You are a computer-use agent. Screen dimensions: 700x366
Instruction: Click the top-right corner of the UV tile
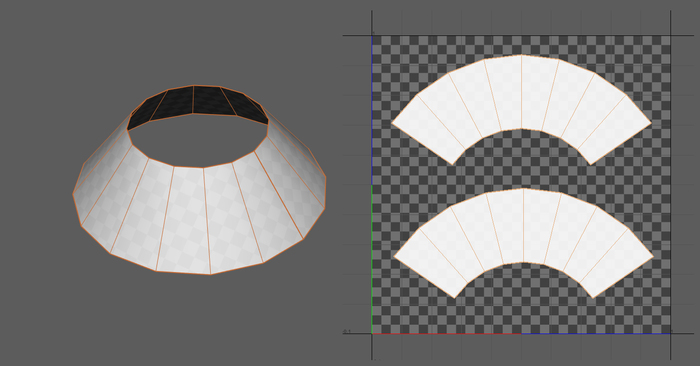click(x=671, y=36)
